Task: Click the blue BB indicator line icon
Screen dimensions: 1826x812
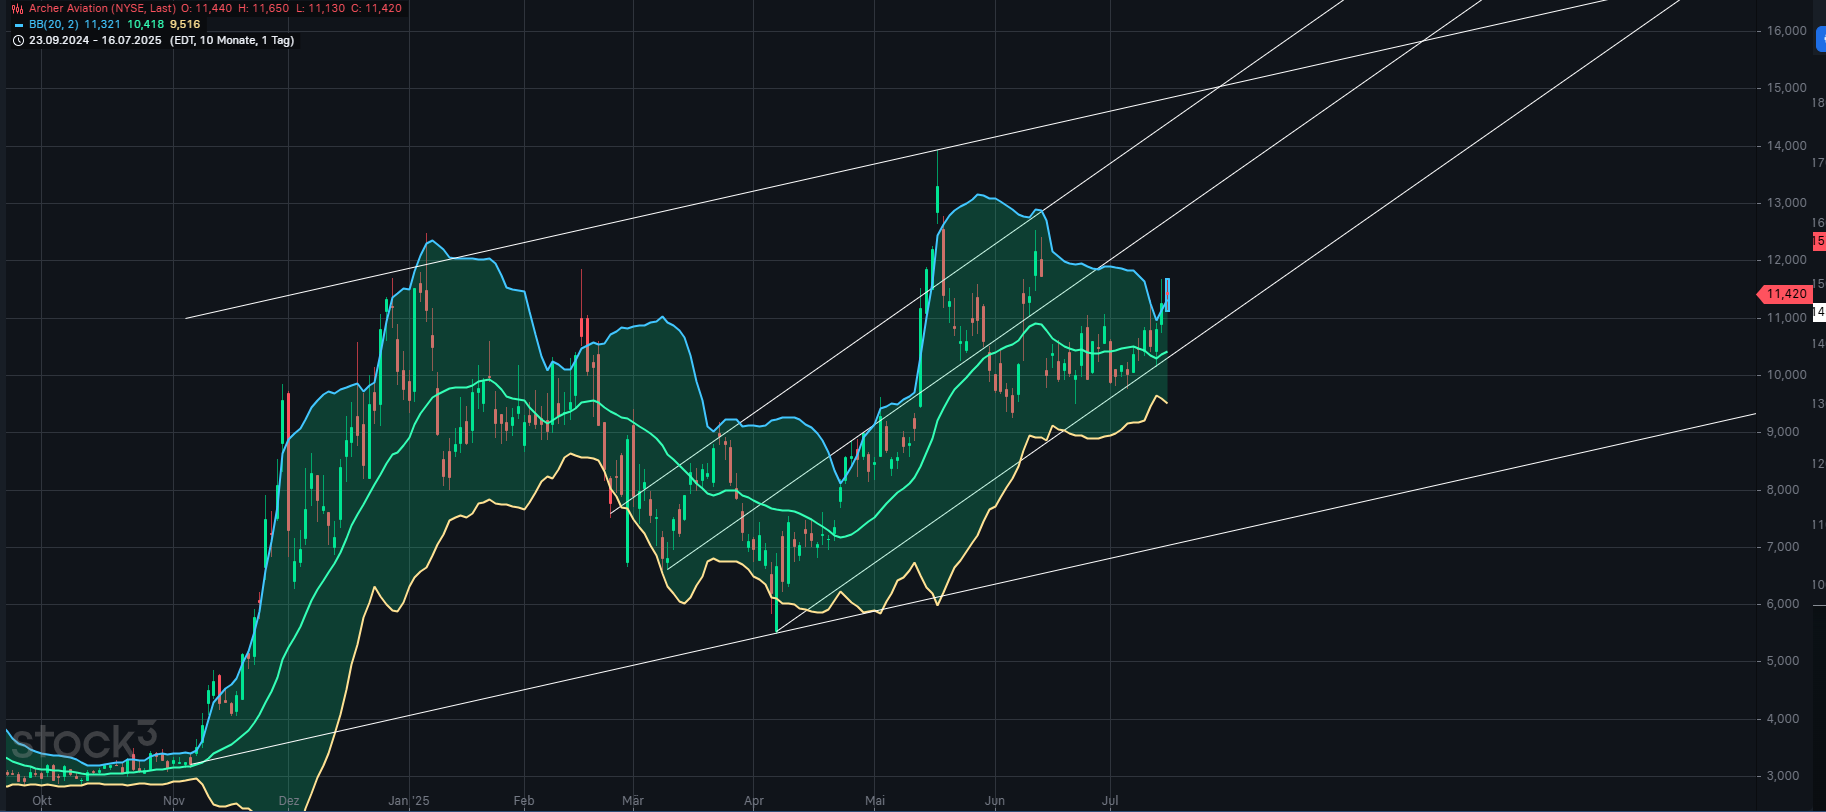Action: [x=19, y=24]
